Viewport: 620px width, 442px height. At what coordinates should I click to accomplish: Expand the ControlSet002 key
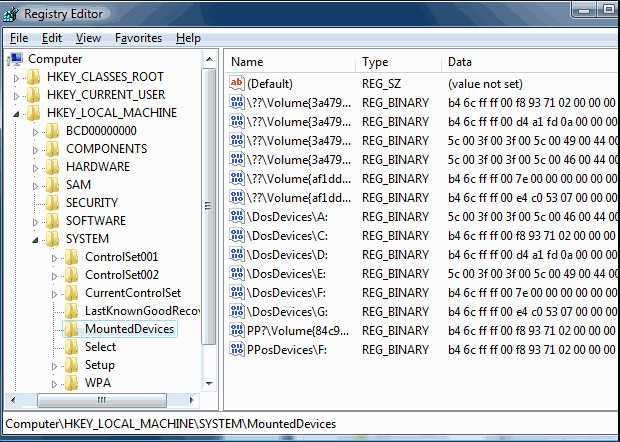point(54,276)
